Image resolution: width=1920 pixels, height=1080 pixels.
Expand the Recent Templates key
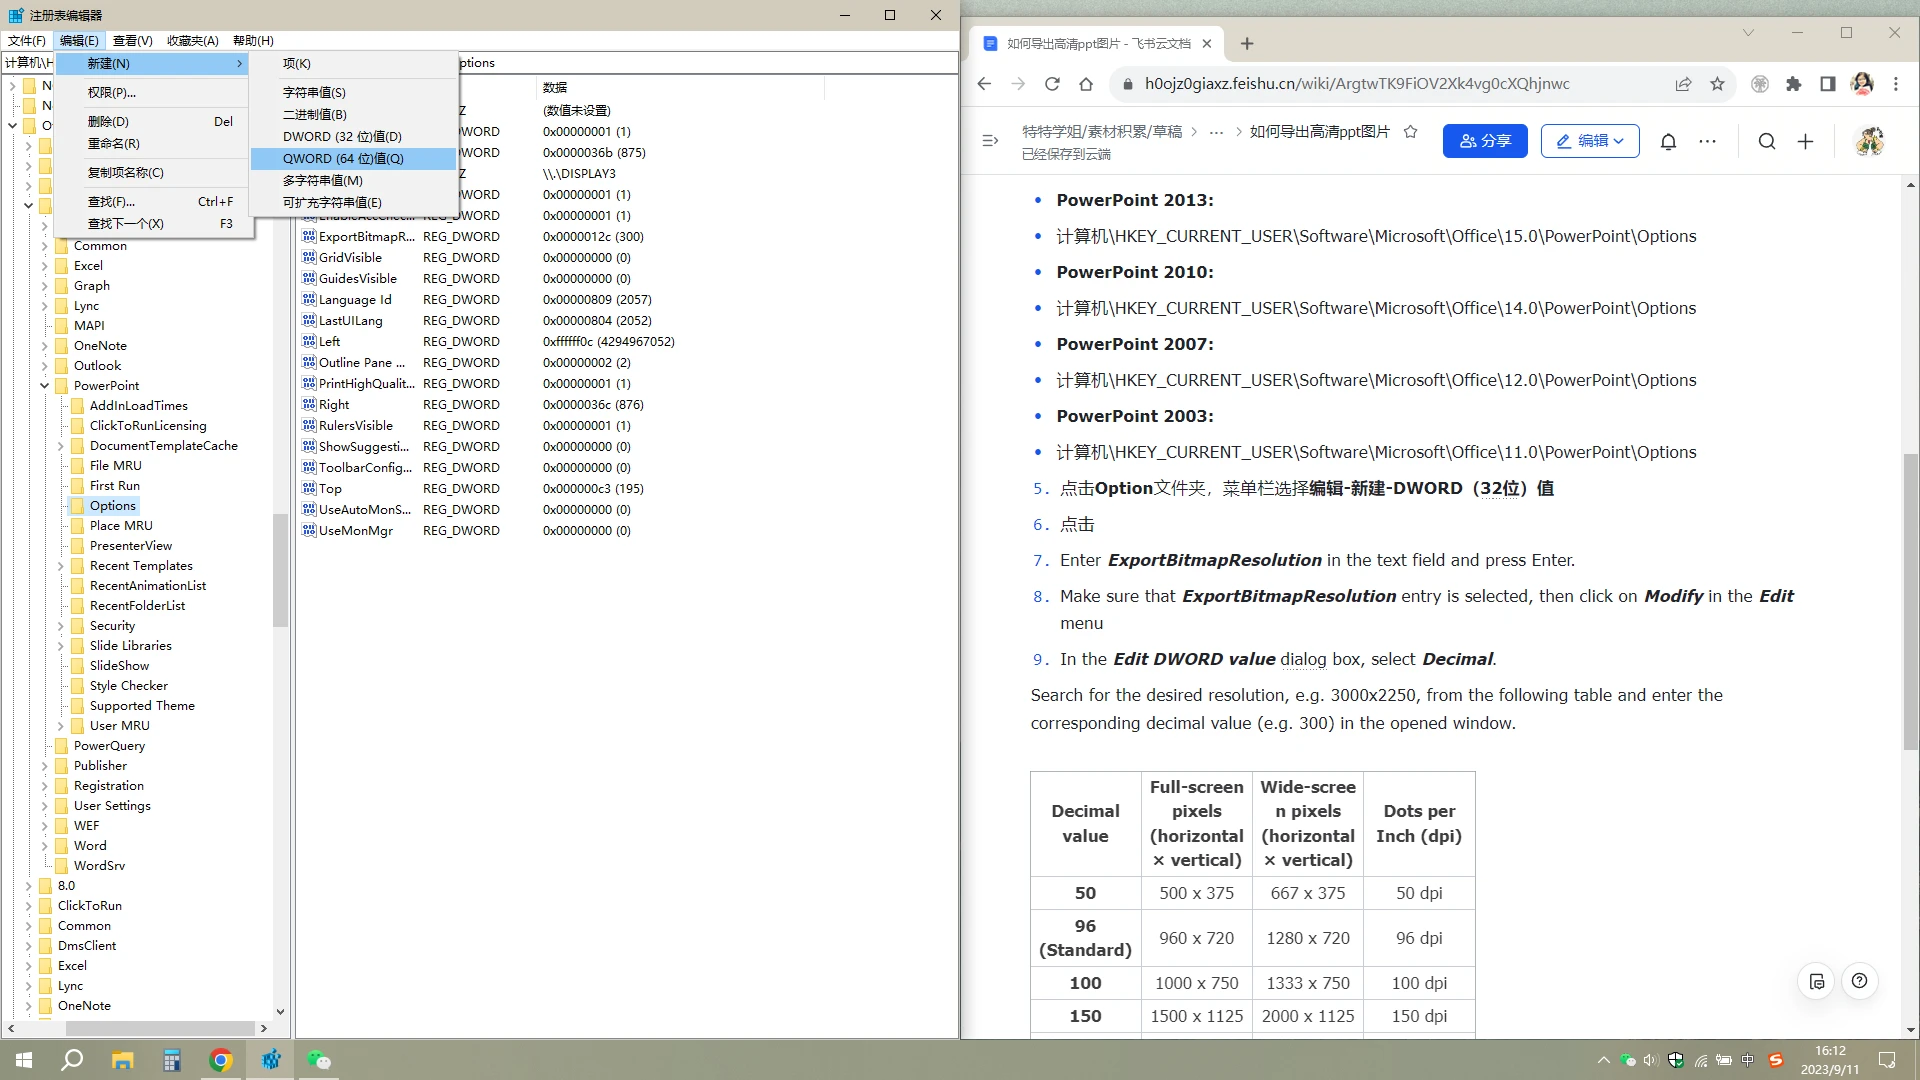pyautogui.click(x=60, y=566)
